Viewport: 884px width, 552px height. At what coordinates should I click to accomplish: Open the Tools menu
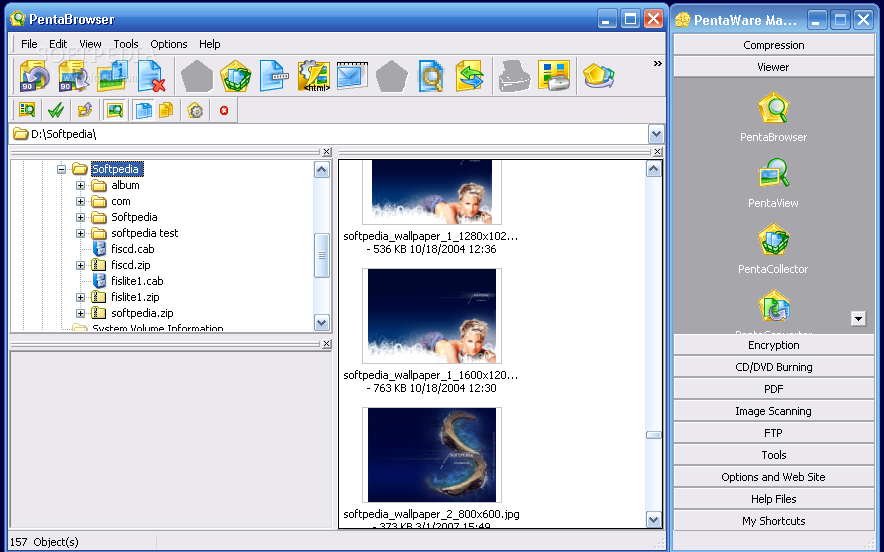coord(126,44)
